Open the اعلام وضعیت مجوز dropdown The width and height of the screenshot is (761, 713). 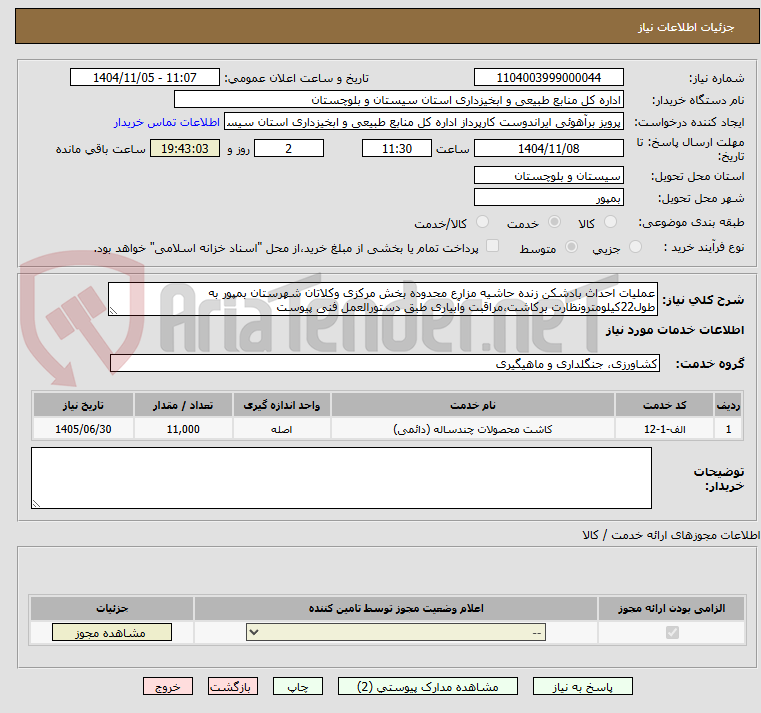click(x=396, y=632)
